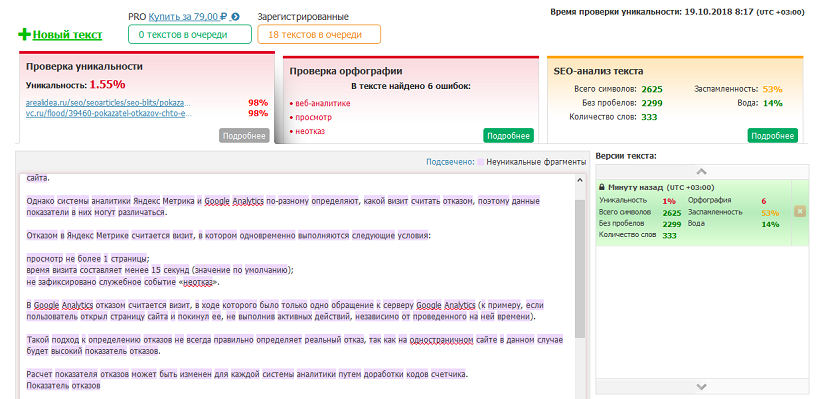Click Подробнее button in spelling check panel
Image resolution: width=818 pixels, height=399 pixels.
(x=509, y=136)
